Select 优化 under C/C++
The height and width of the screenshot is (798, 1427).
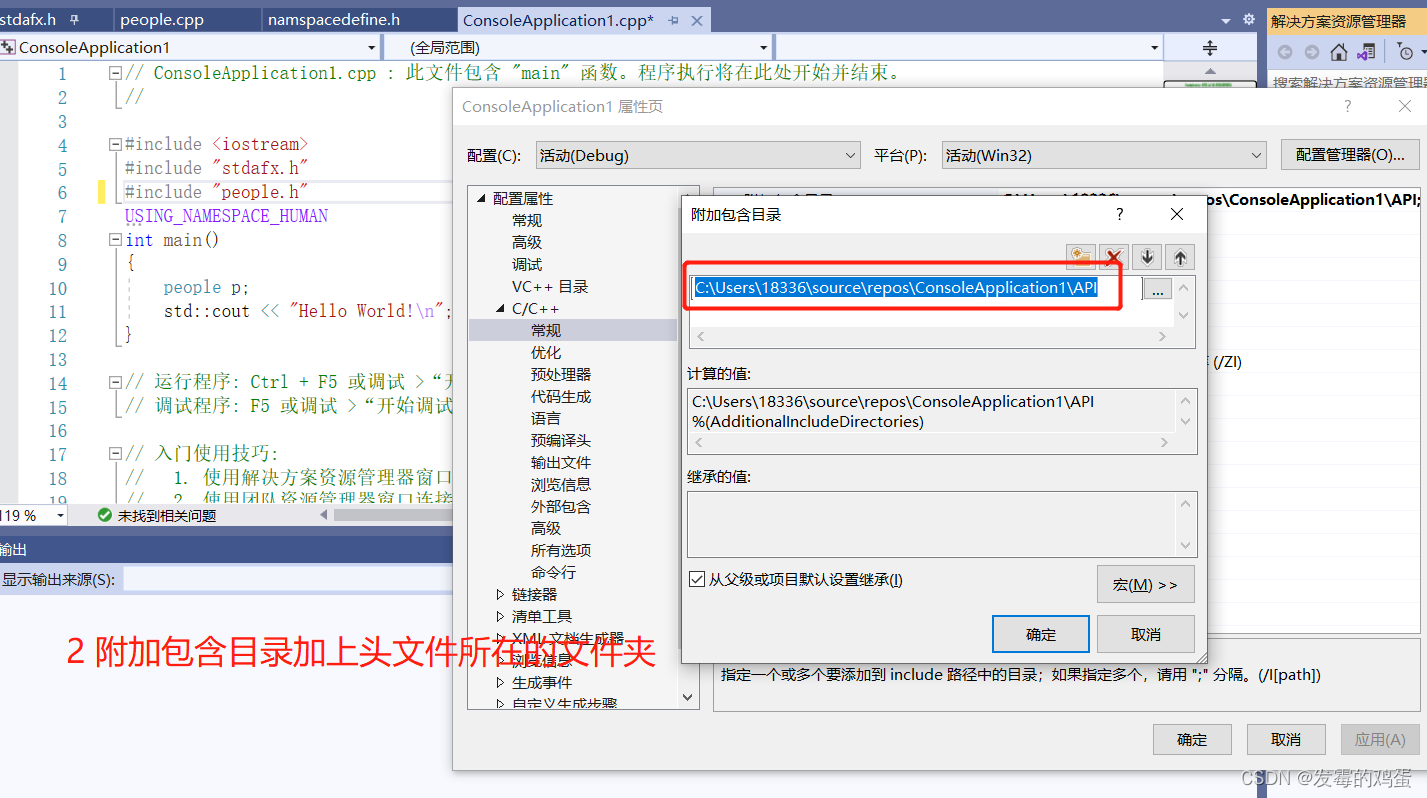pyautogui.click(x=546, y=352)
